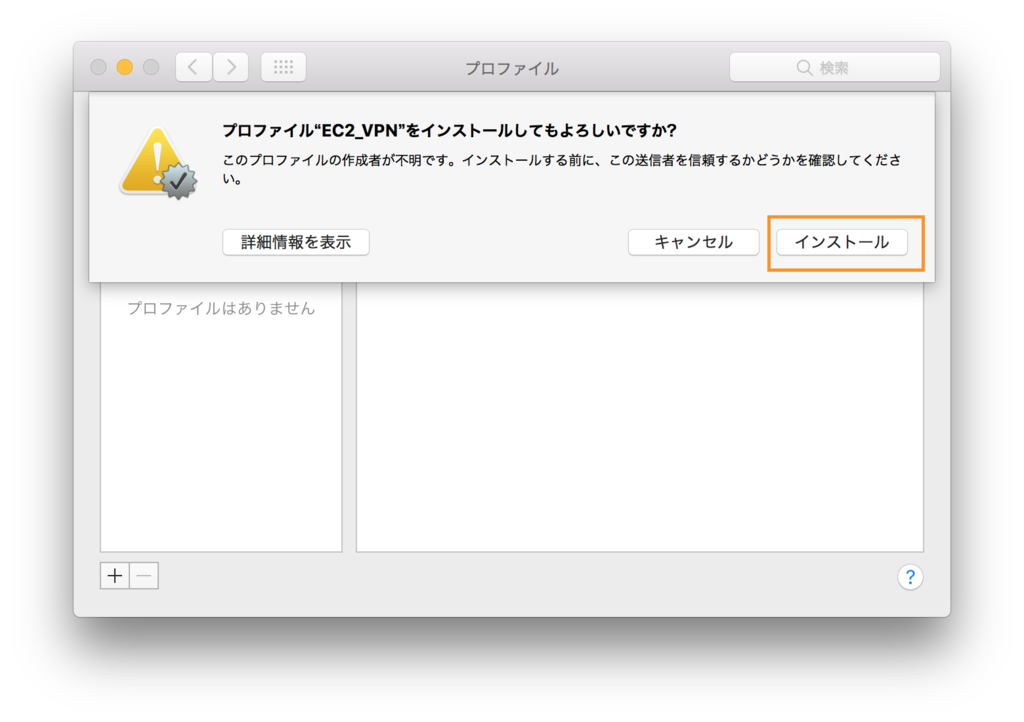Go forward with the right chevron

coord(231,67)
